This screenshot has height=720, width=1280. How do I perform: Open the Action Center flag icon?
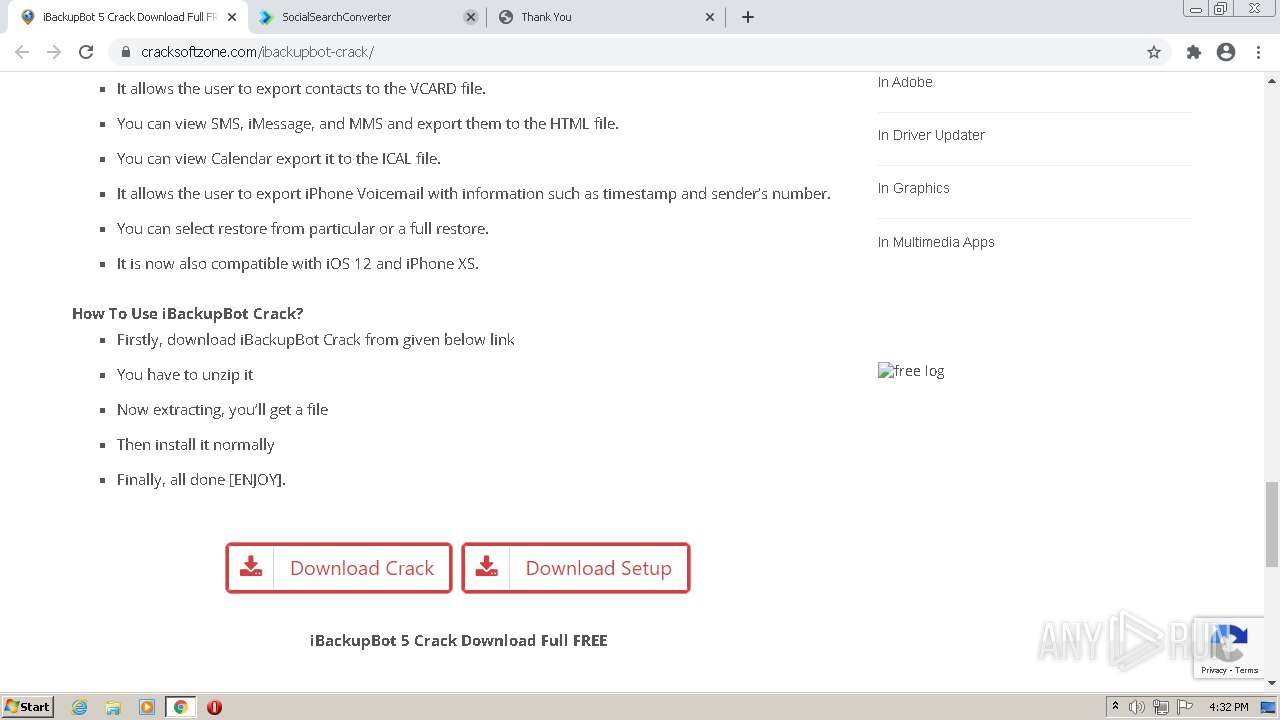pos(1183,707)
